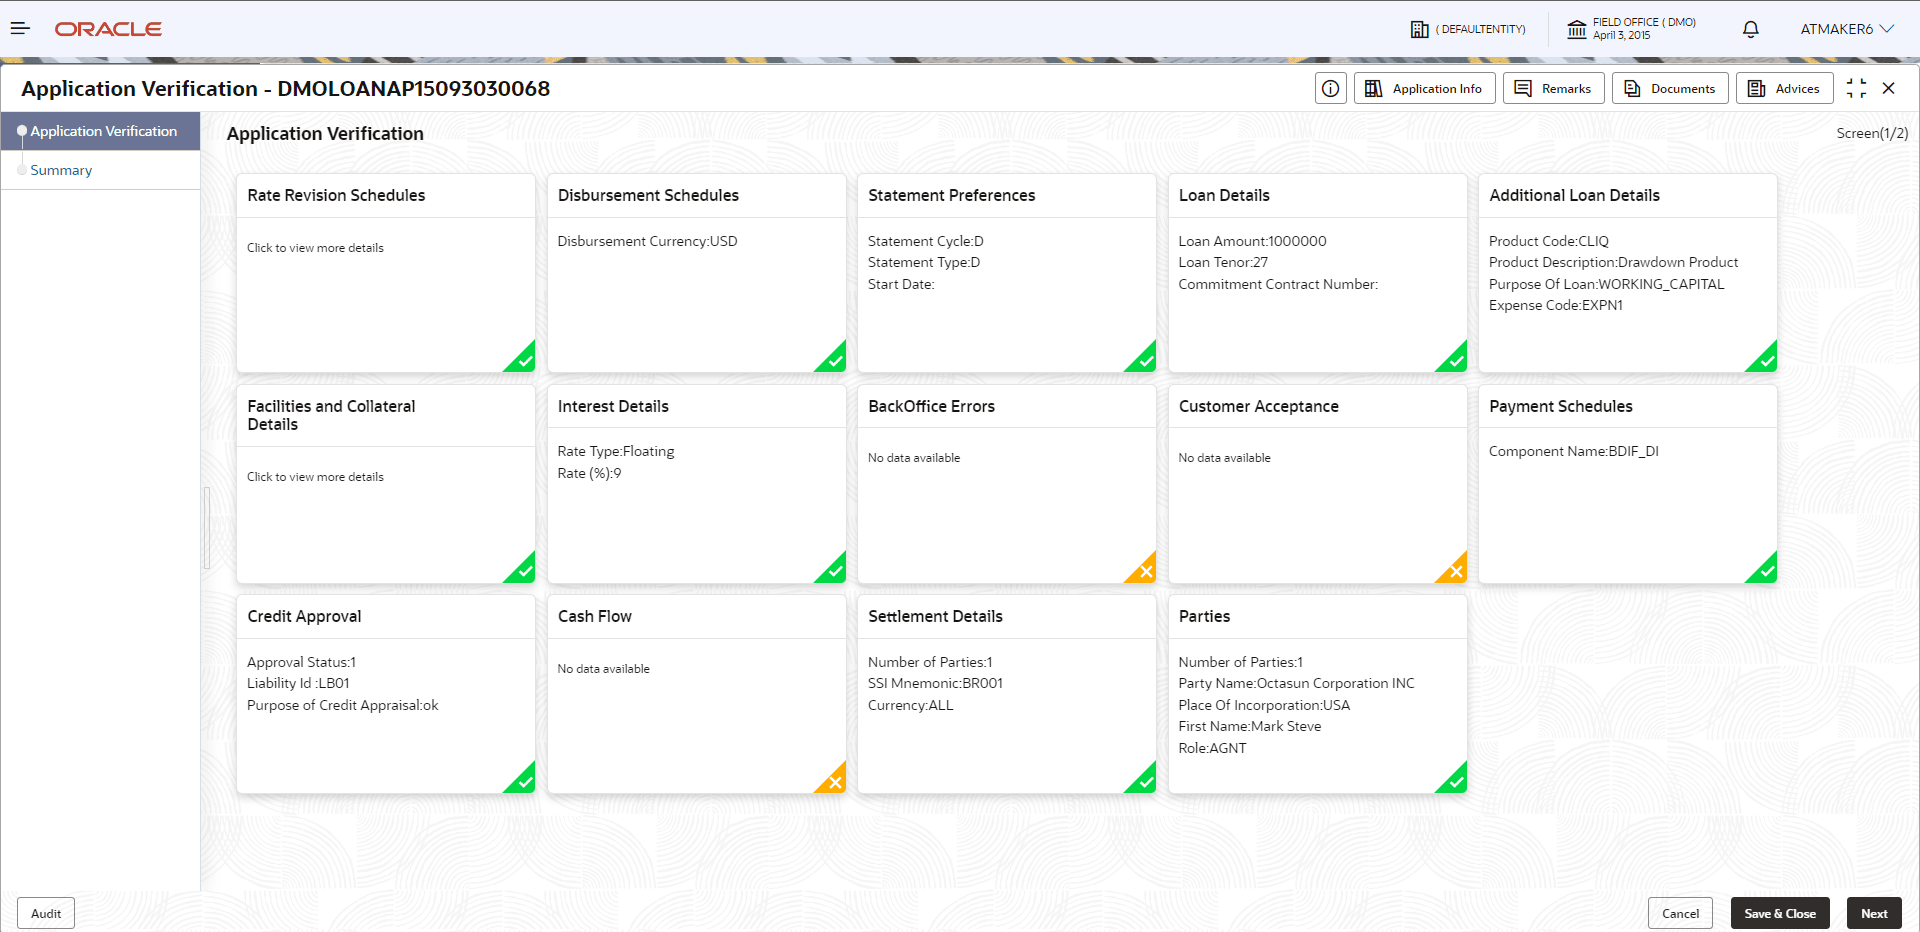Open the Interest Details tile
The height and width of the screenshot is (932, 1920).
click(696, 484)
